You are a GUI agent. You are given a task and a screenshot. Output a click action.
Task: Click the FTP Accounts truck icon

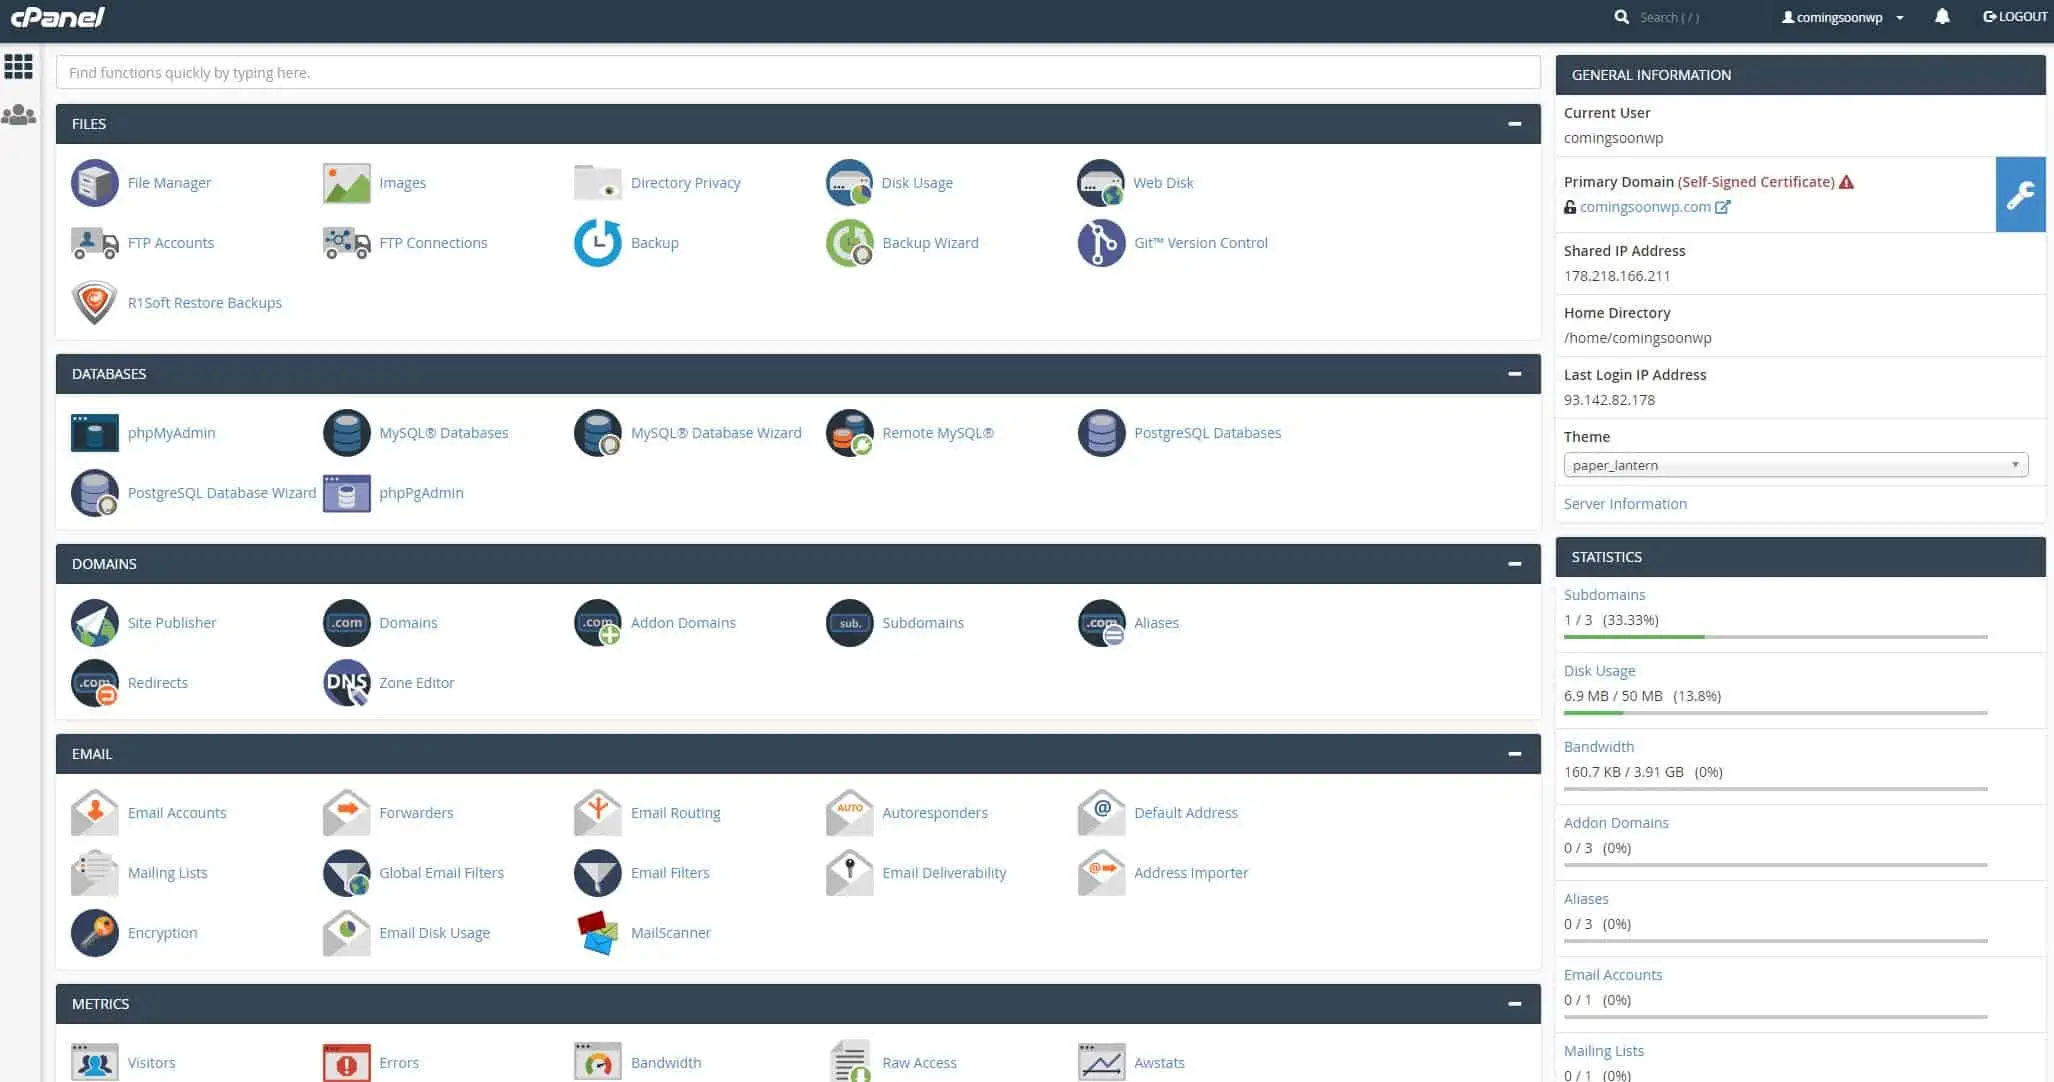[x=95, y=243]
